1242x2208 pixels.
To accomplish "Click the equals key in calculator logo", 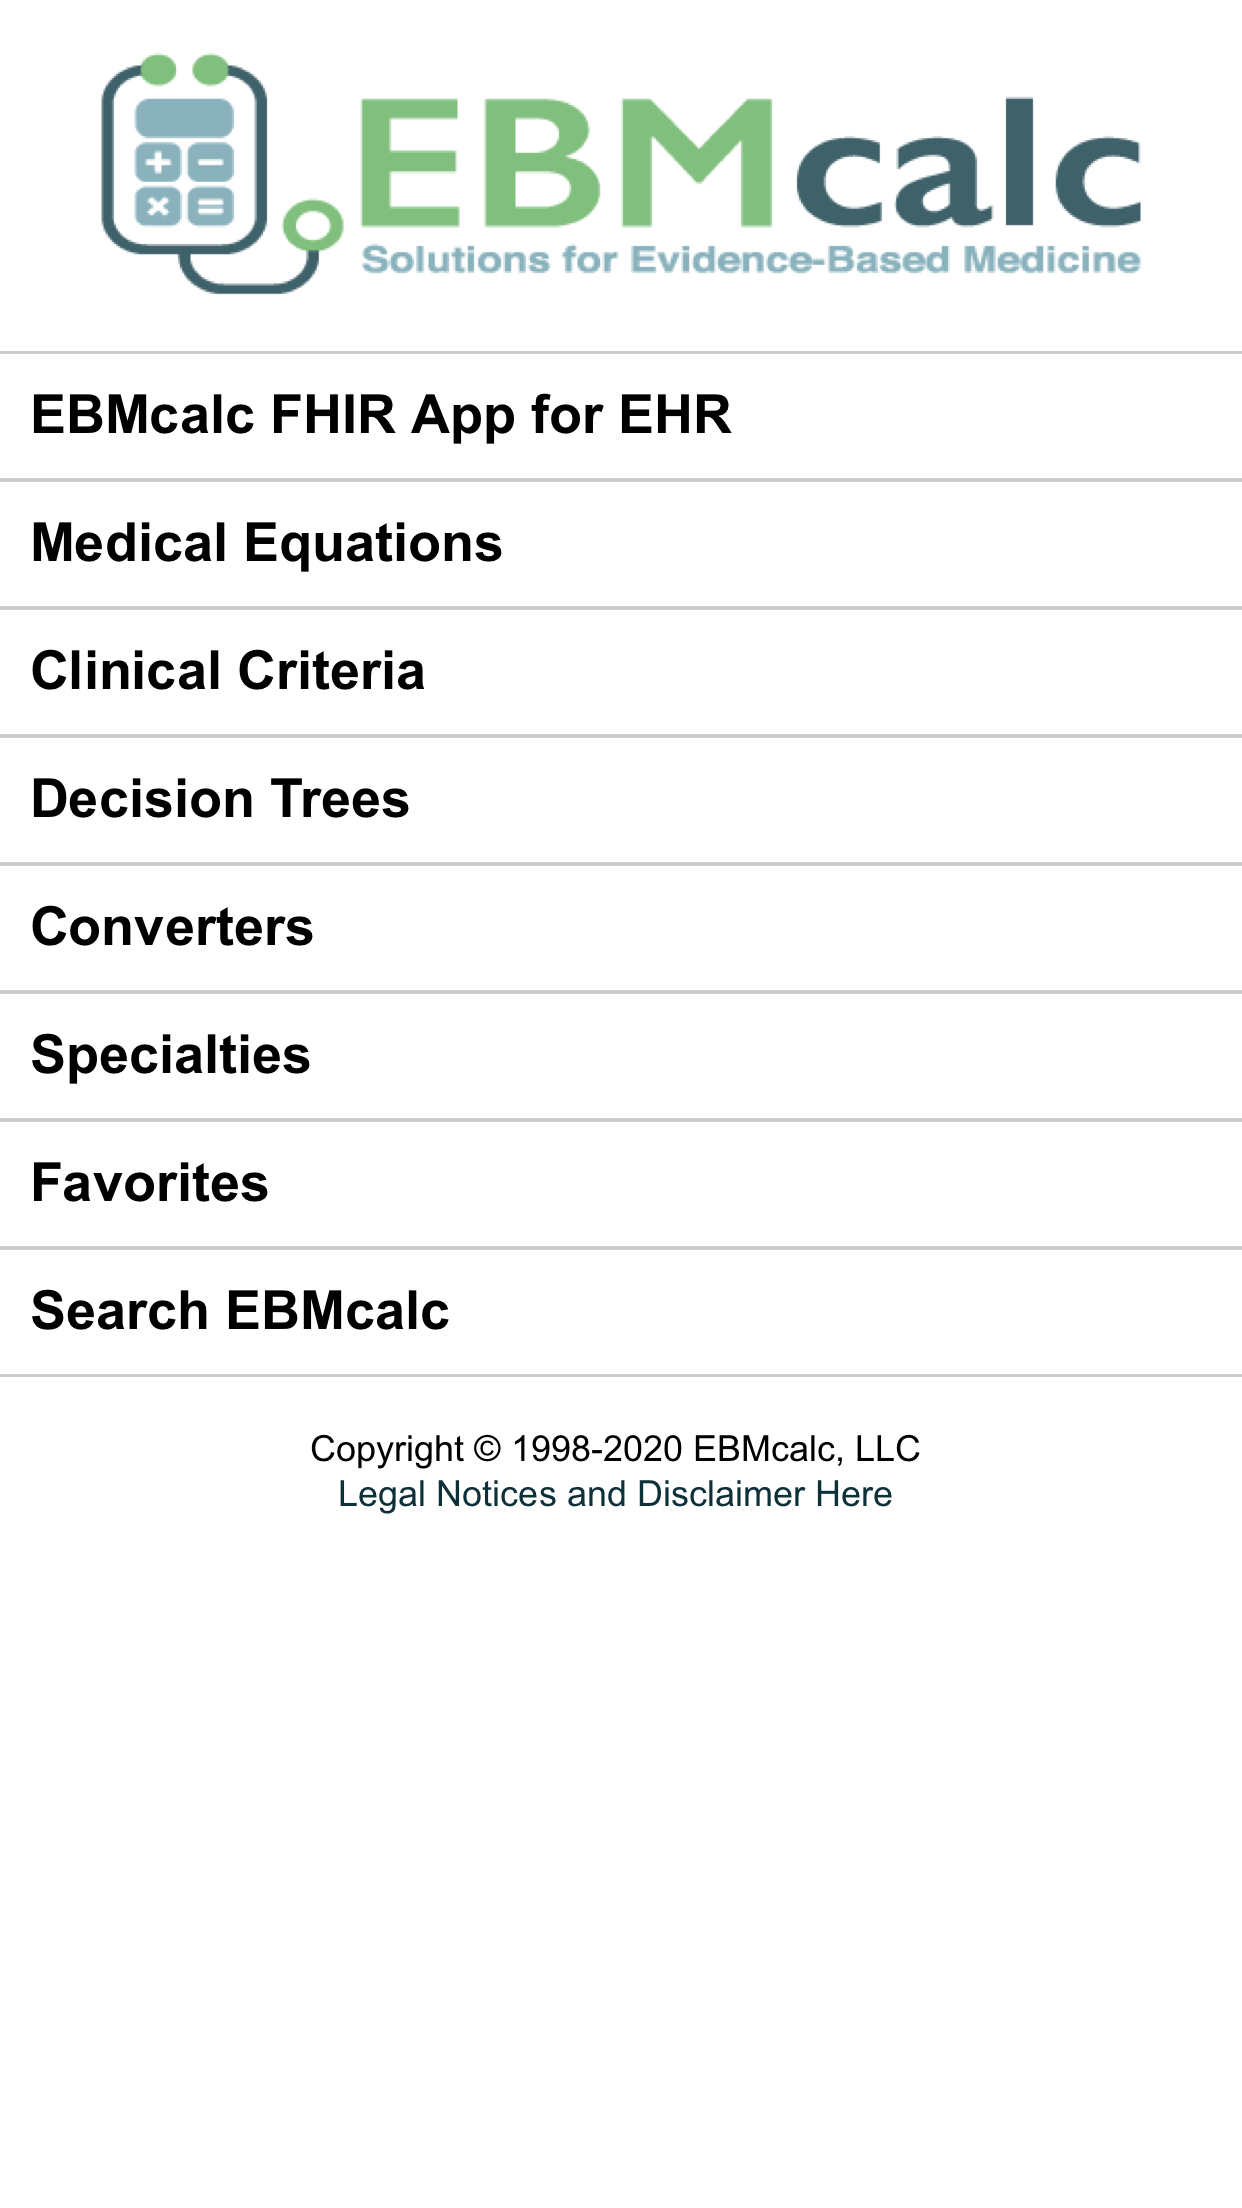I will pos(211,207).
